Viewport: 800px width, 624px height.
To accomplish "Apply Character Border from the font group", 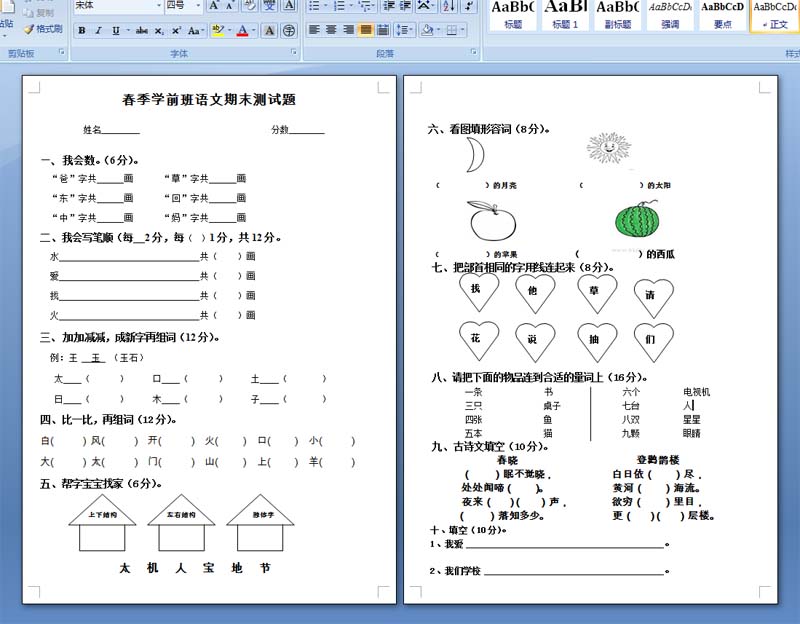I will [x=289, y=6].
